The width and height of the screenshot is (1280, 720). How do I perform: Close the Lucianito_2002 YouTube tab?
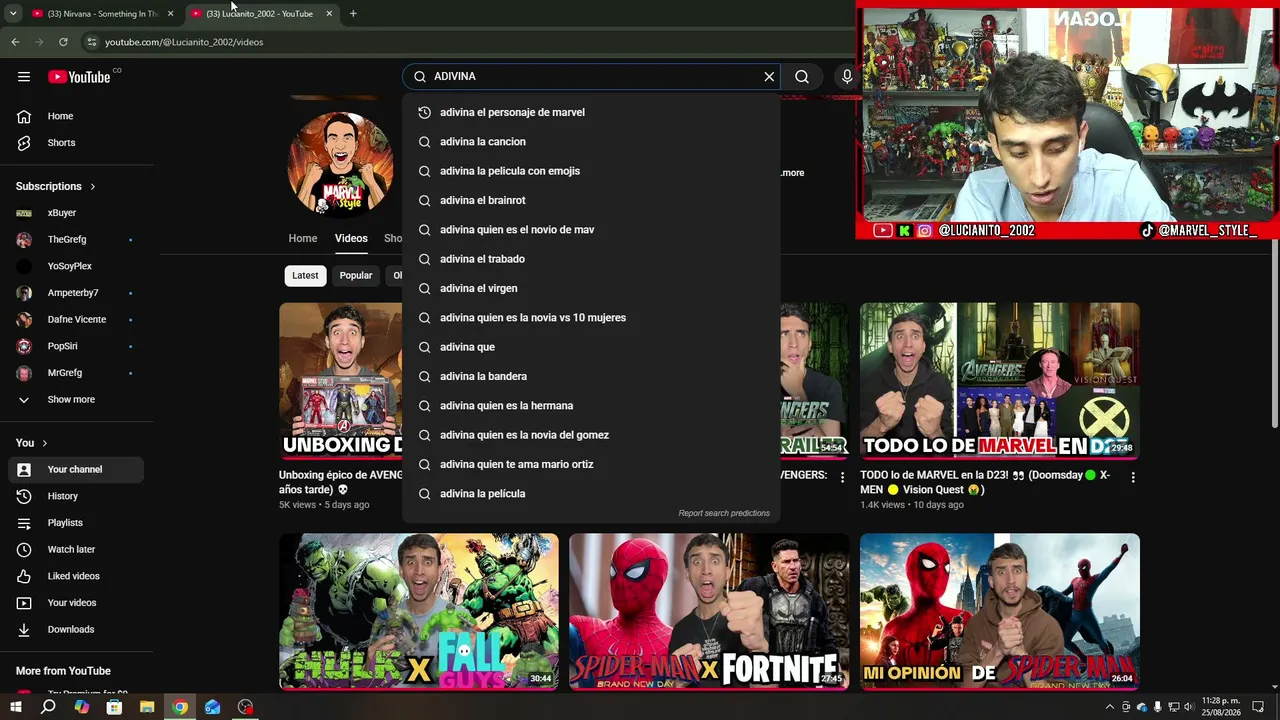tap(329, 13)
